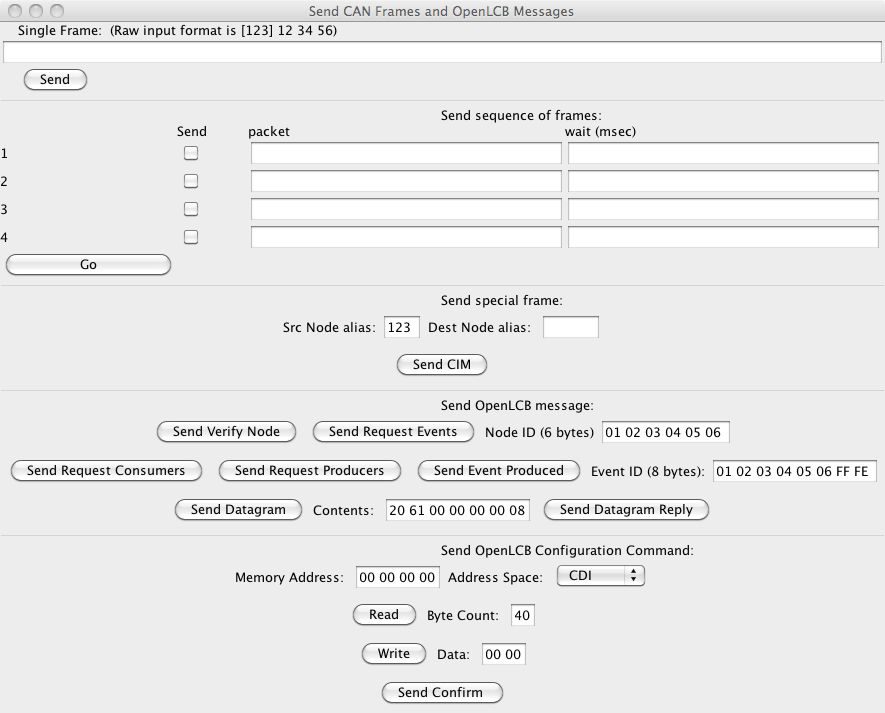Click Send Request Events button
The image size is (885, 713).
tap(392, 432)
